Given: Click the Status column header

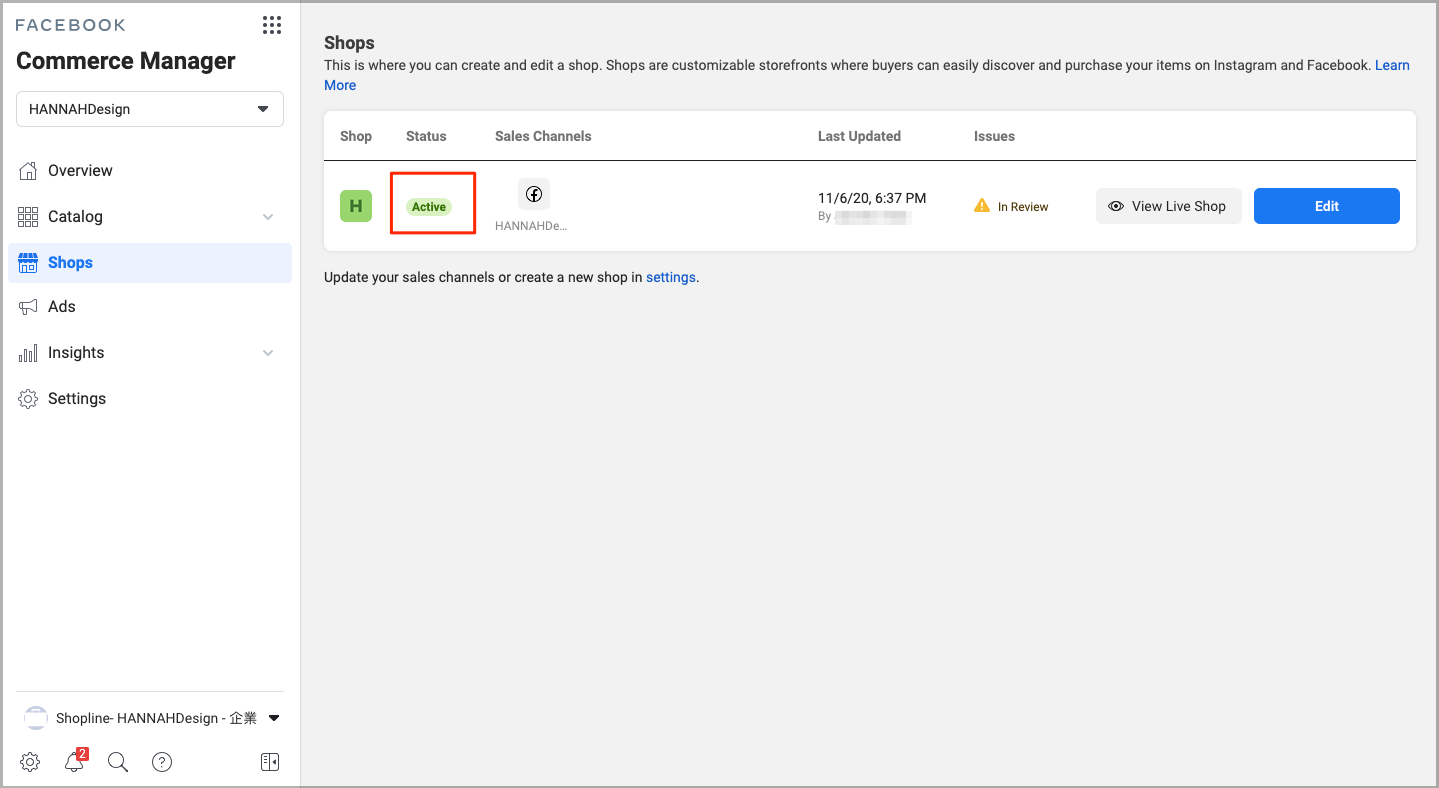Looking at the screenshot, I should (426, 136).
